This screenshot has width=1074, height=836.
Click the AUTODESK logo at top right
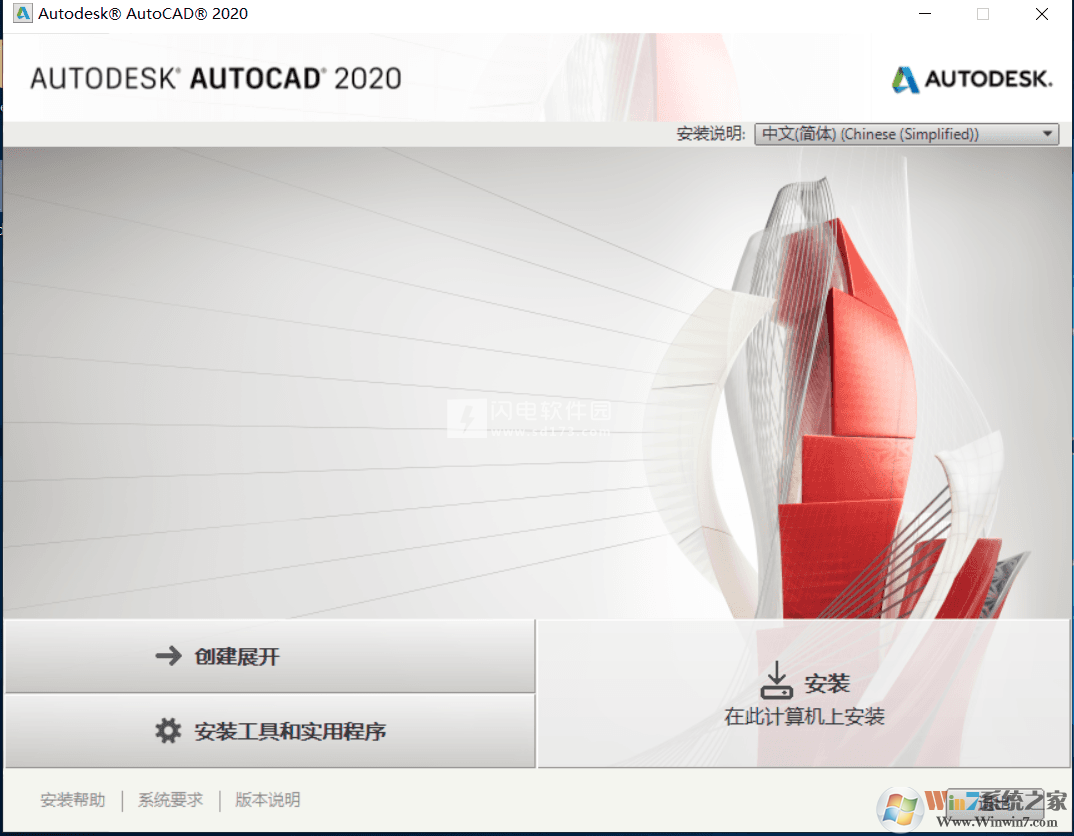pyautogui.click(x=969, y=79)
